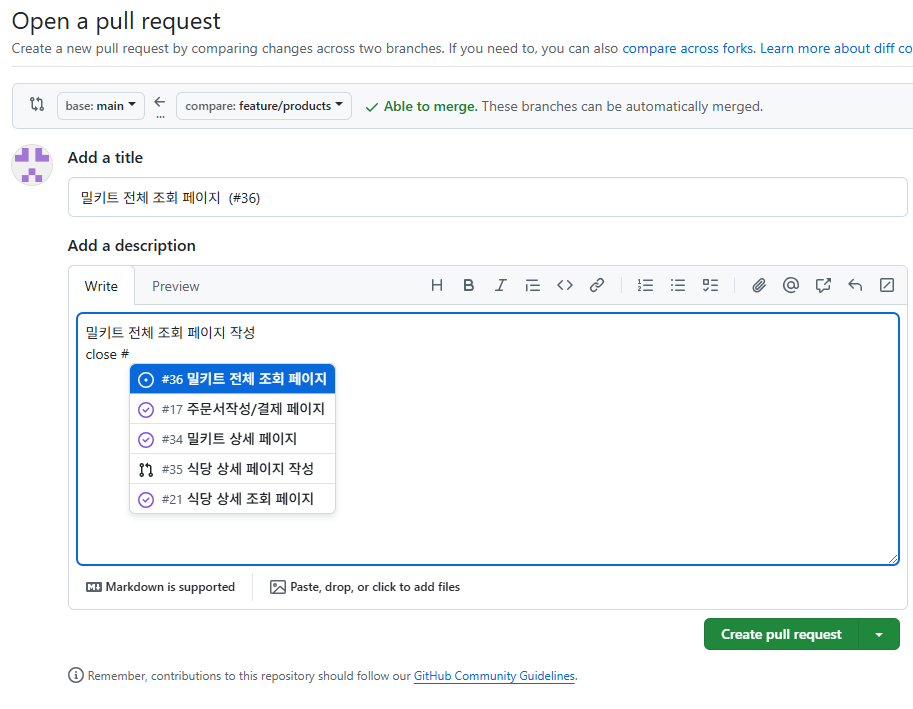Click the compare branches swap icon
The width and height of the screenshot is (913, 709).
(37, 105)
